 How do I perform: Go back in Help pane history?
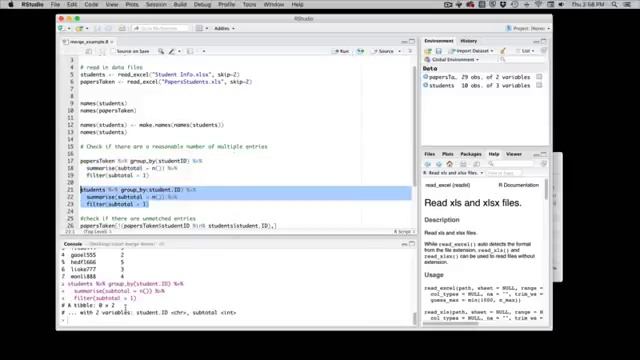428,164
